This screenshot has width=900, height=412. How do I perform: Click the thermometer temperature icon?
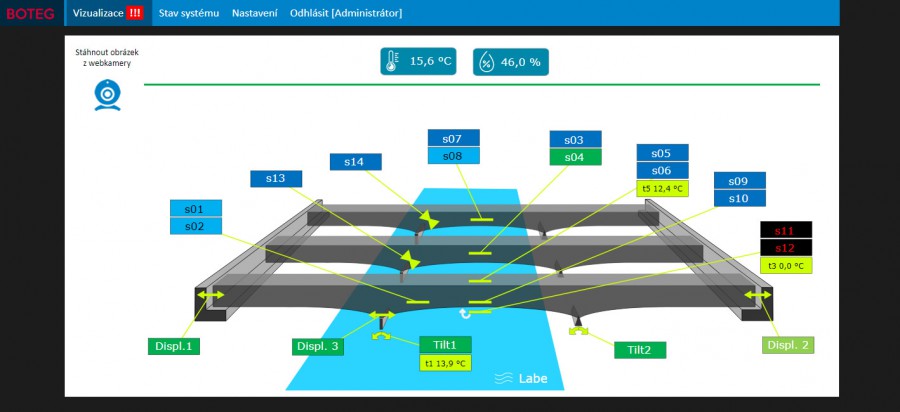(x=393, y=62)
